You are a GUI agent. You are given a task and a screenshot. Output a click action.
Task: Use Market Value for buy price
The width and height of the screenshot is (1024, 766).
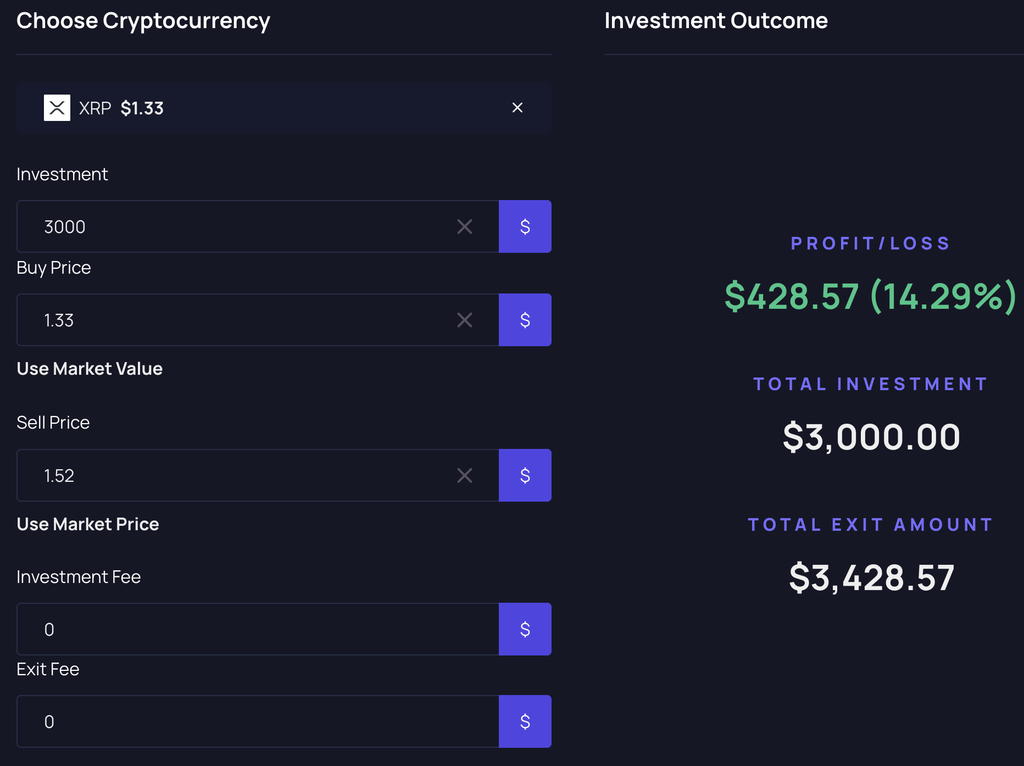89,369
